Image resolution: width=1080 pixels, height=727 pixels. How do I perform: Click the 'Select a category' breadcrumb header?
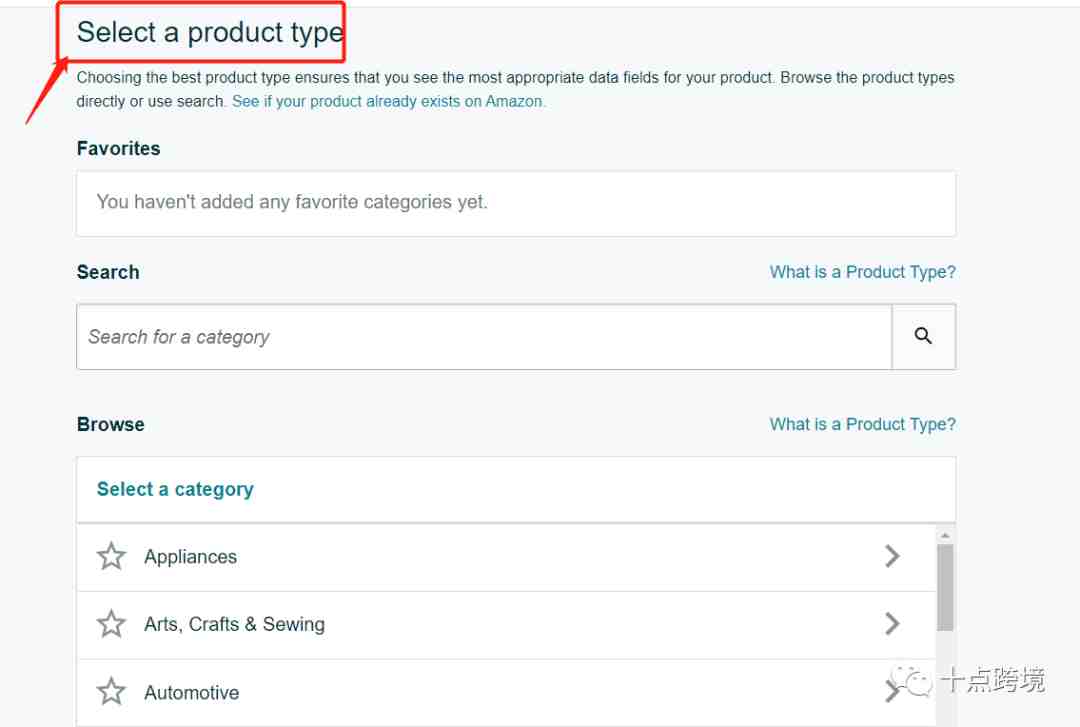point(175,489)
